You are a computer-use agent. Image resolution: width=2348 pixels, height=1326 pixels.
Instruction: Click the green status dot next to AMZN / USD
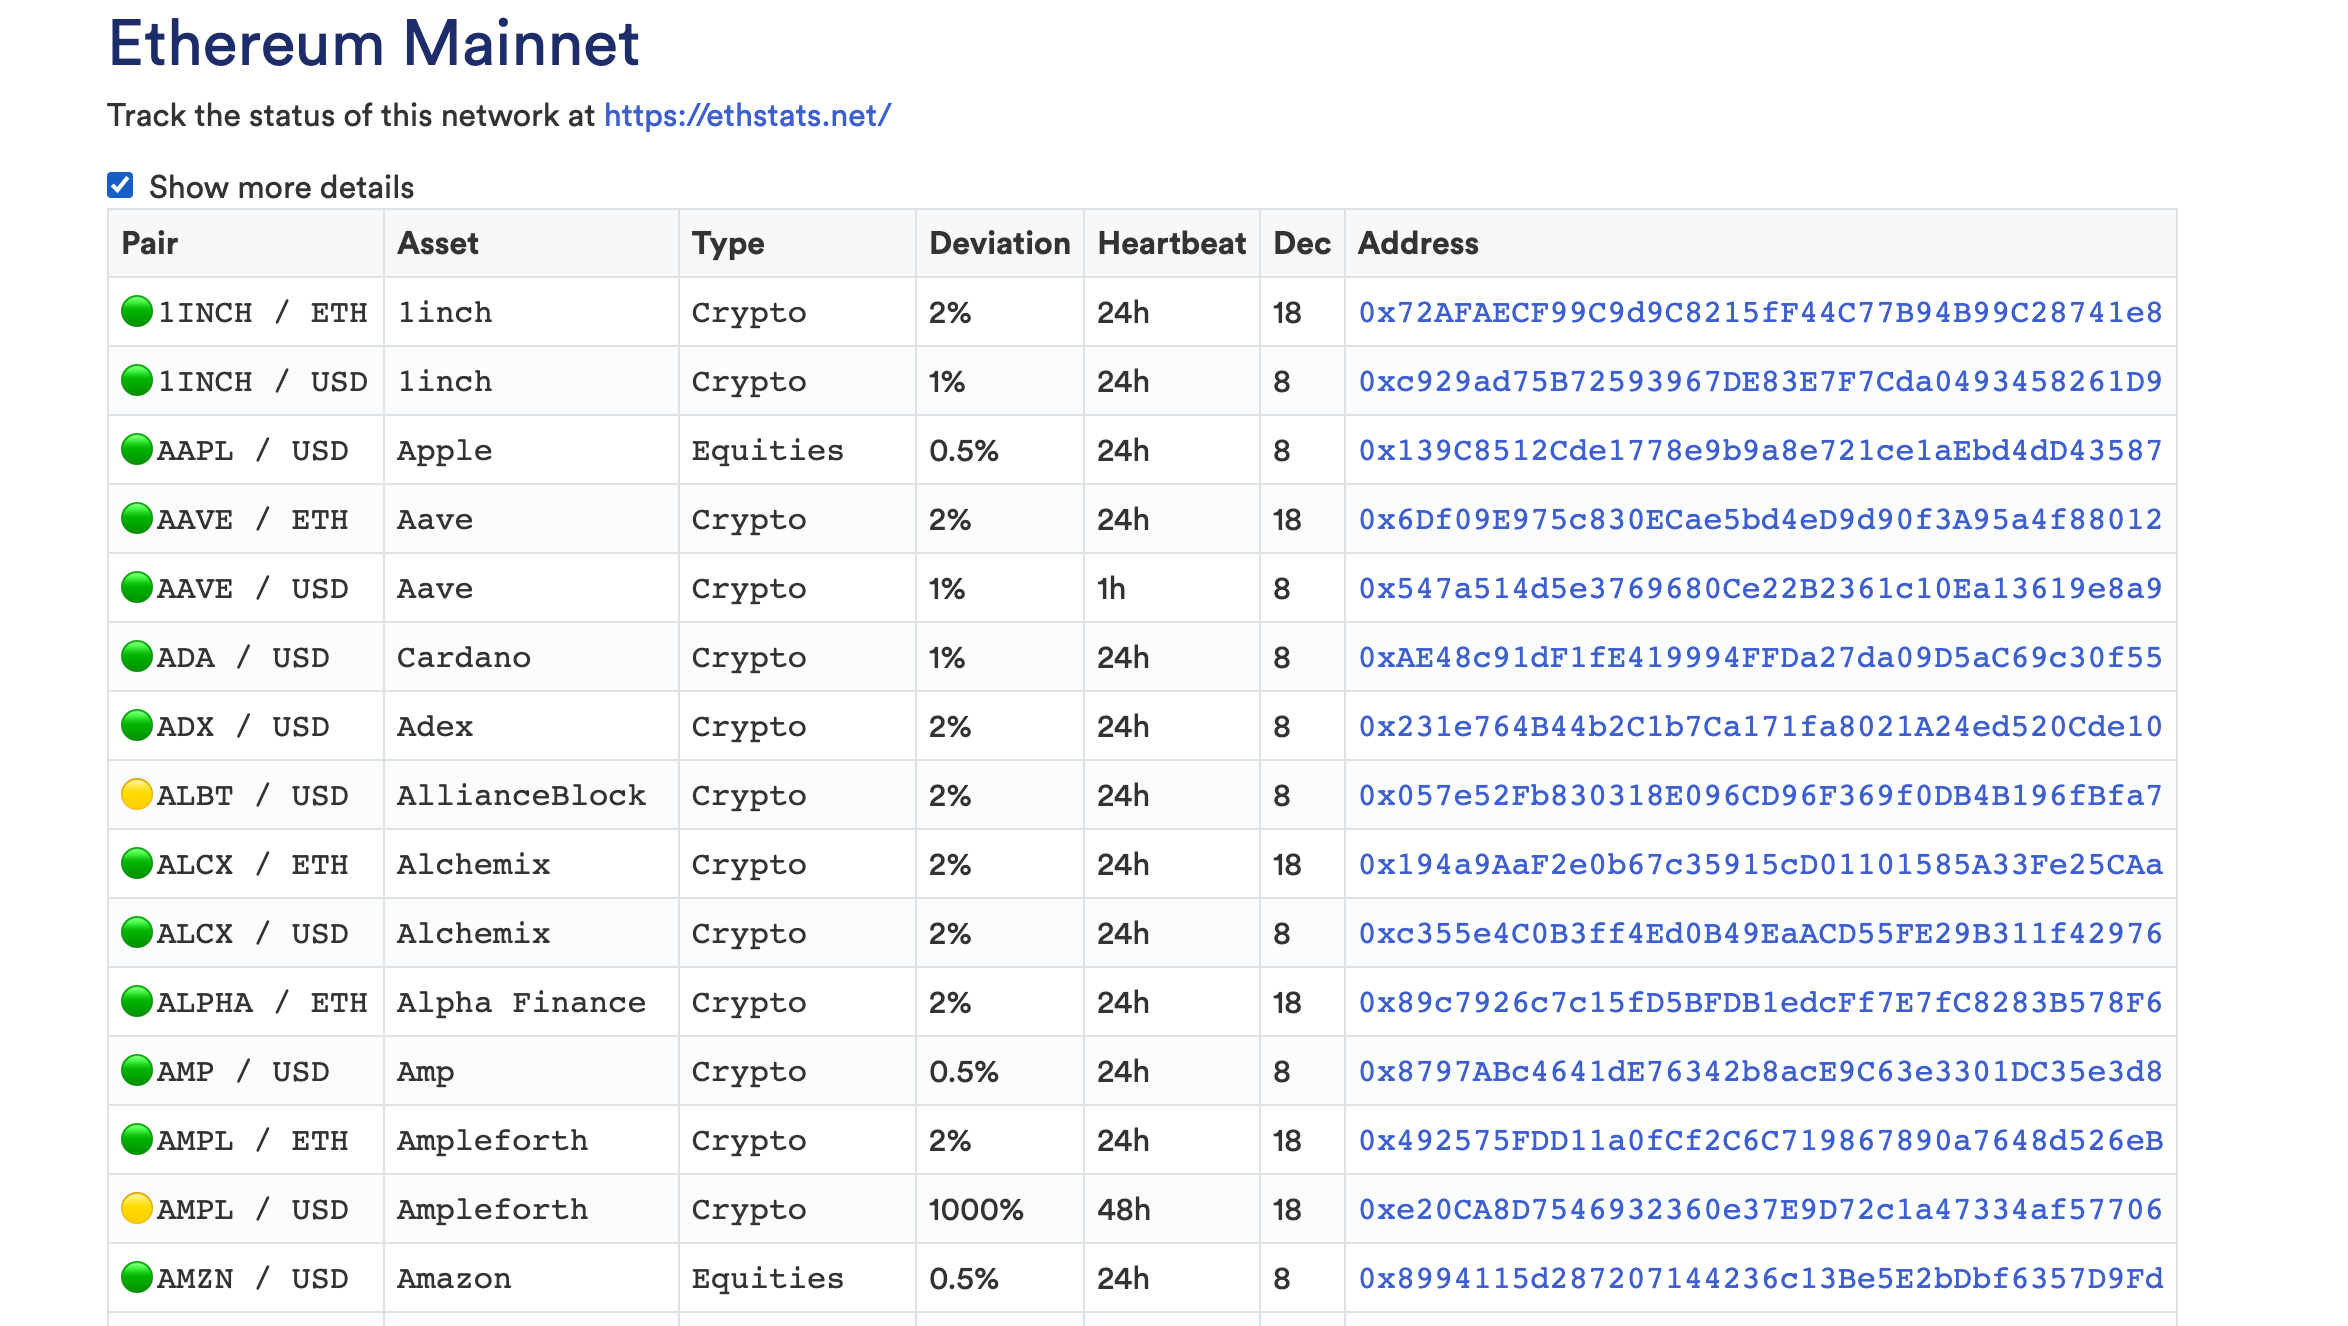click(137, 1278)
